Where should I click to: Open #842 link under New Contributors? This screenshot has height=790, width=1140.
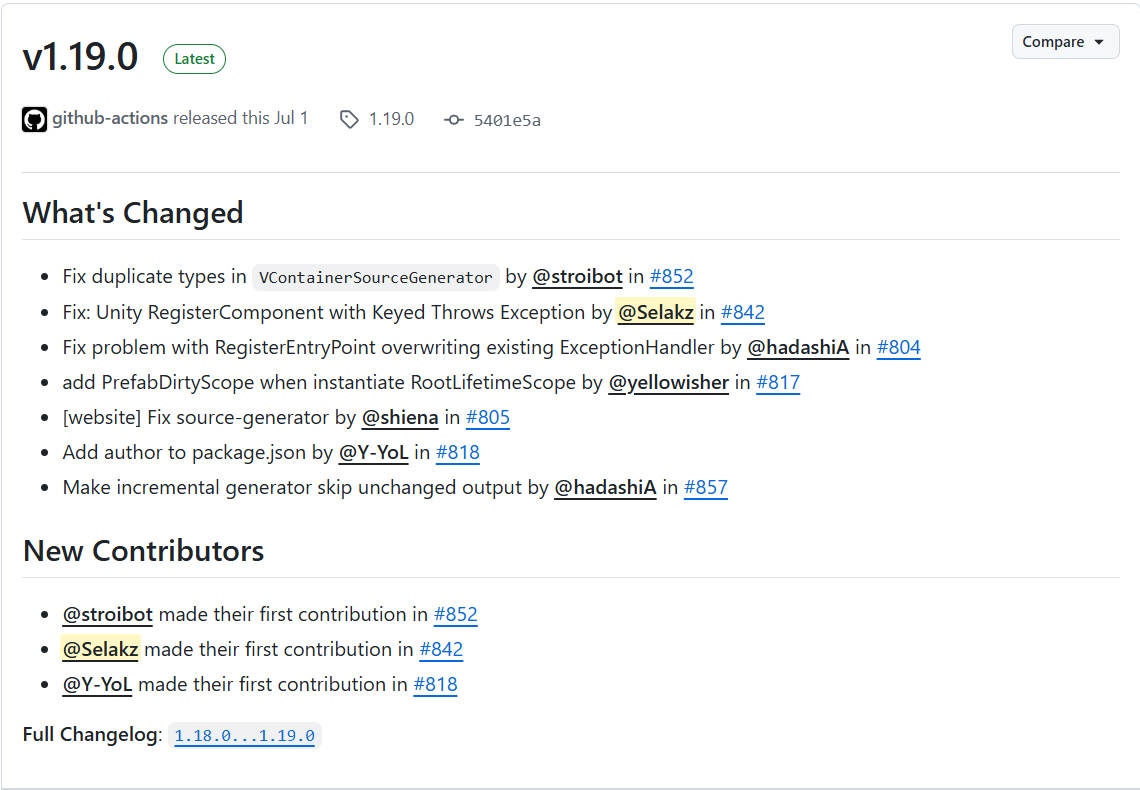coord(441,650)
